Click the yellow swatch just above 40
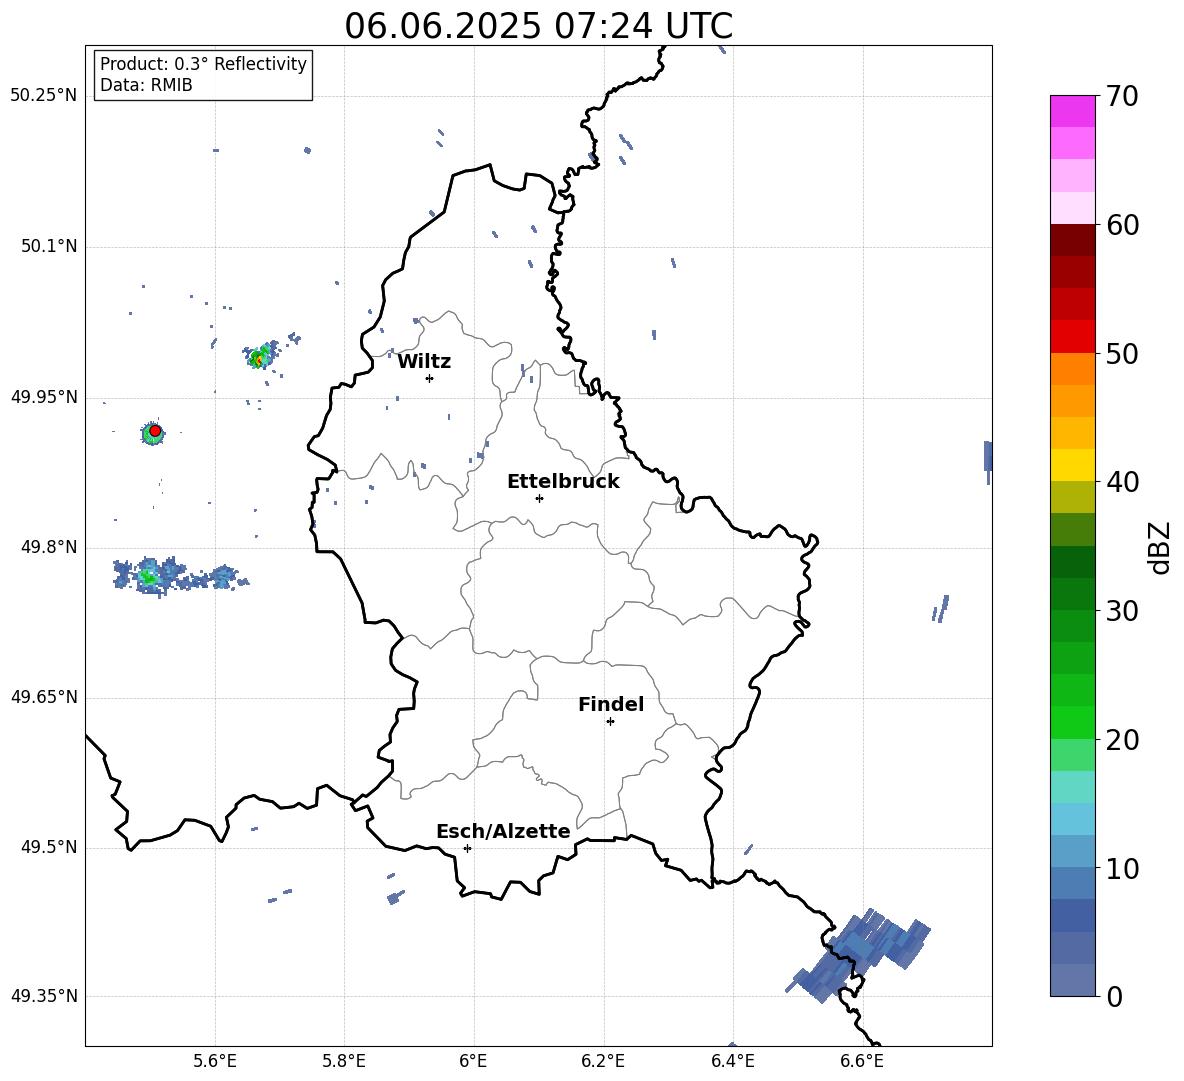1184x1081 pixels. pos(1072,465)
